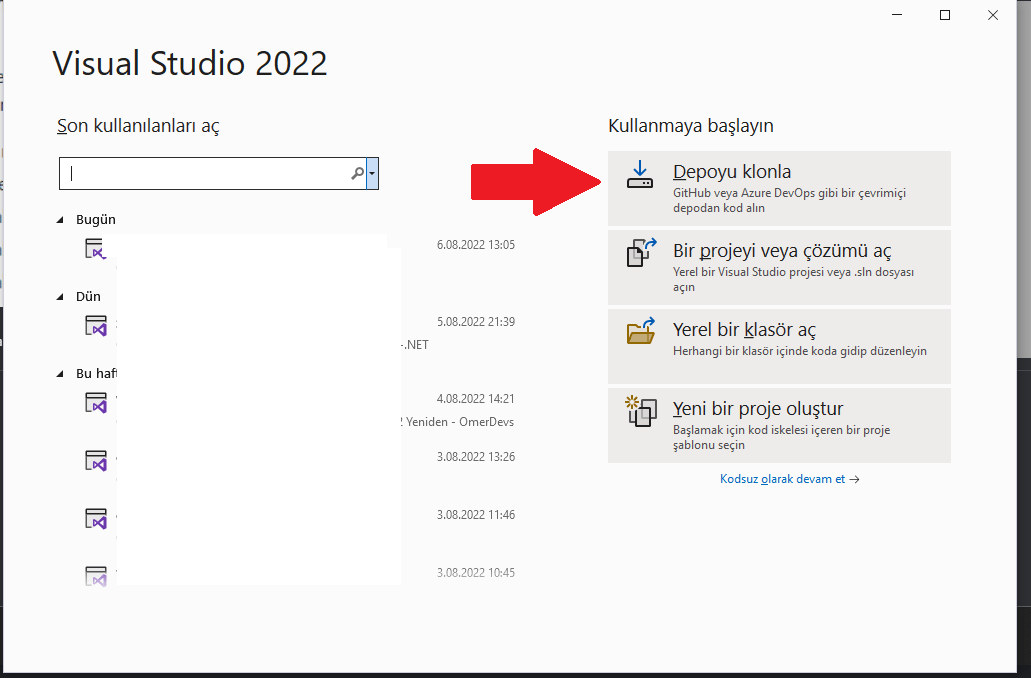This screenshot has width=1031, height=678.
Task: Close the Visual Studio start window
Action: 993,15
